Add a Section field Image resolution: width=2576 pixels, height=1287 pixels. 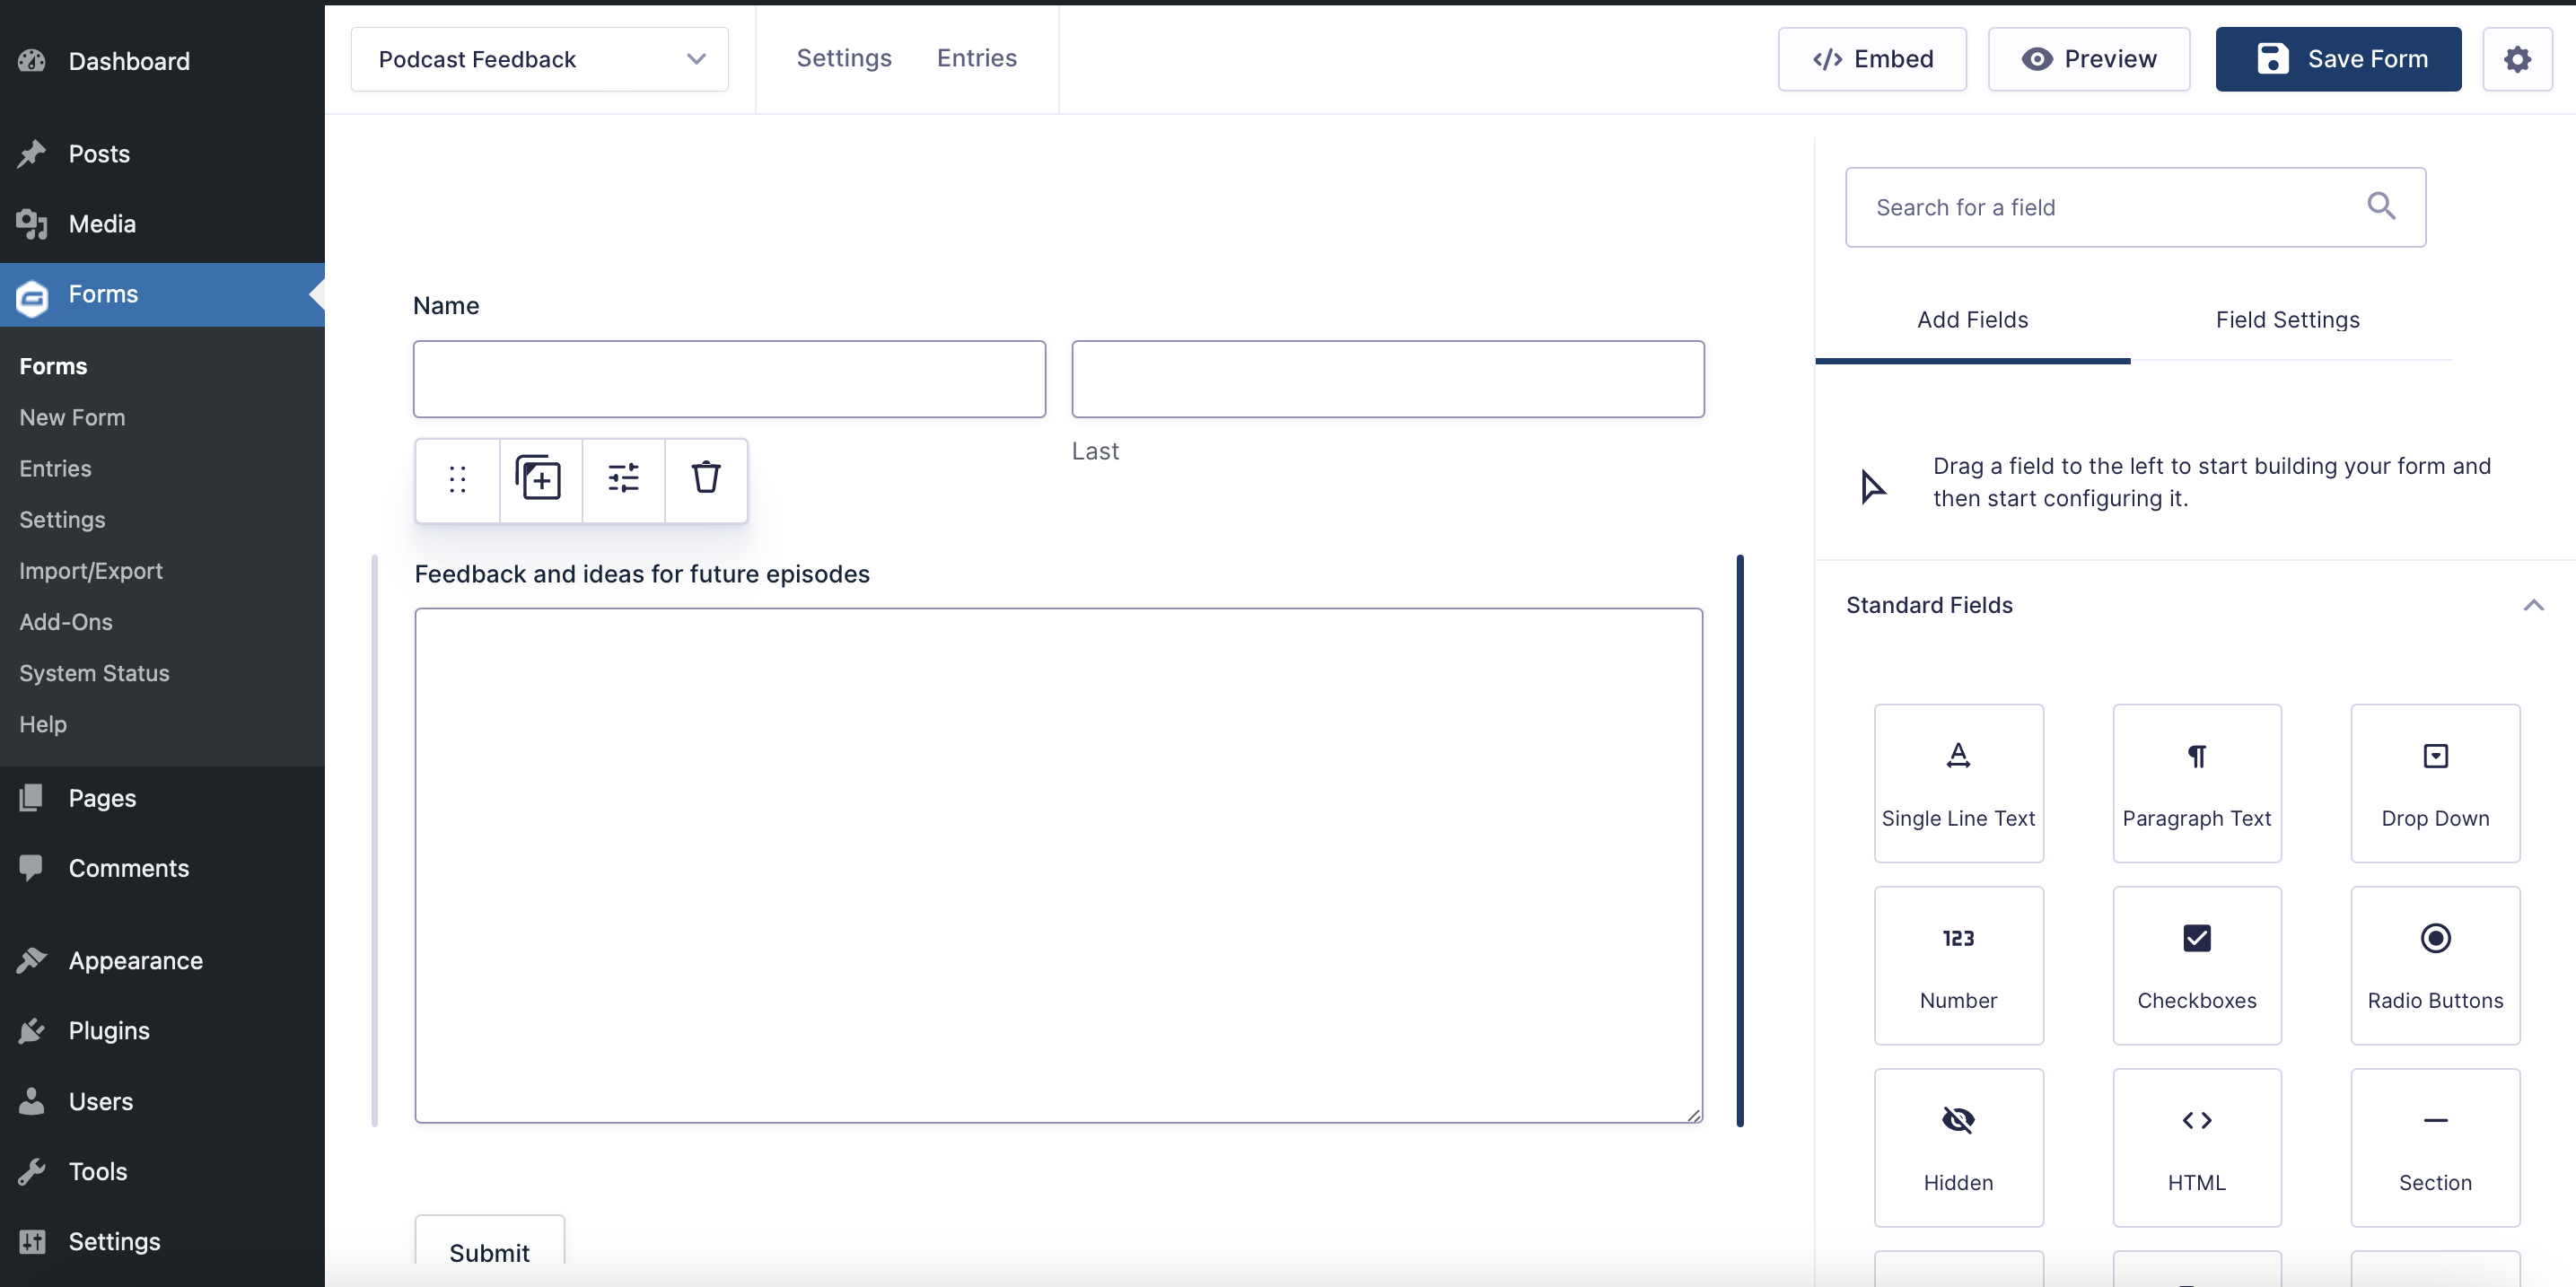coord(2435,1147)
